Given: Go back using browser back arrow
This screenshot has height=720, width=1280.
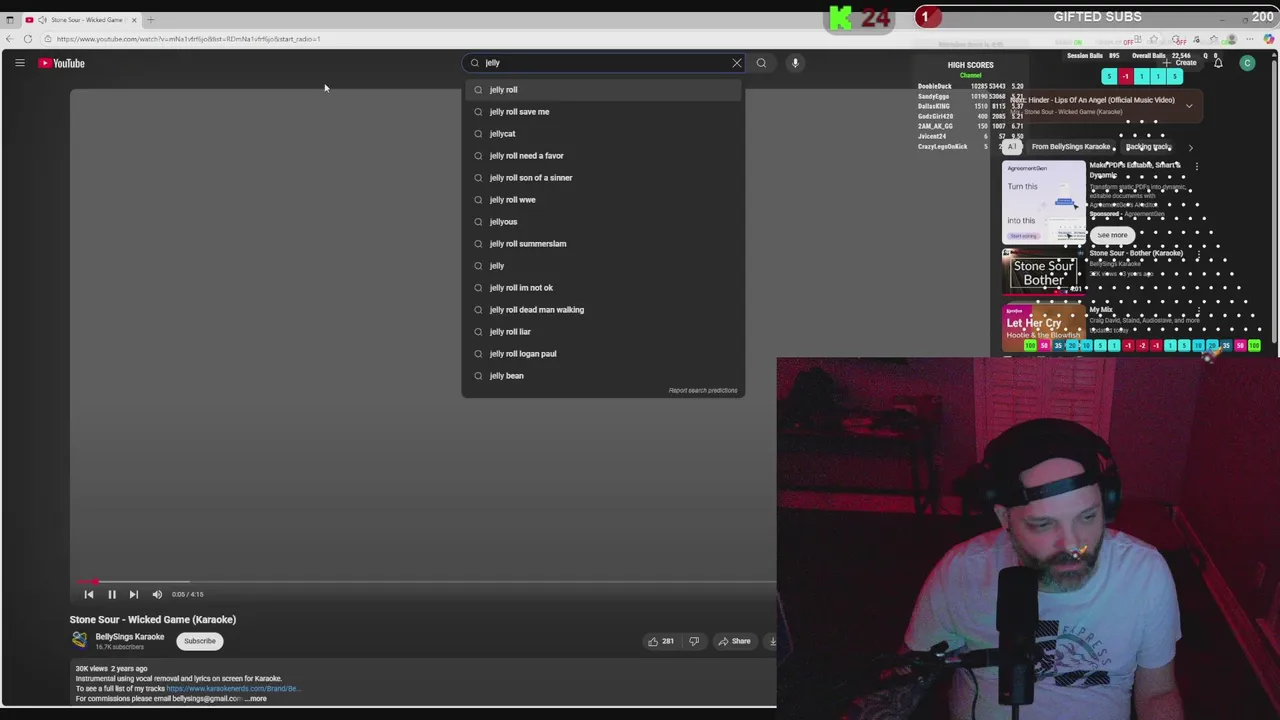Looking at the screenshot, I should click(8, 39).
